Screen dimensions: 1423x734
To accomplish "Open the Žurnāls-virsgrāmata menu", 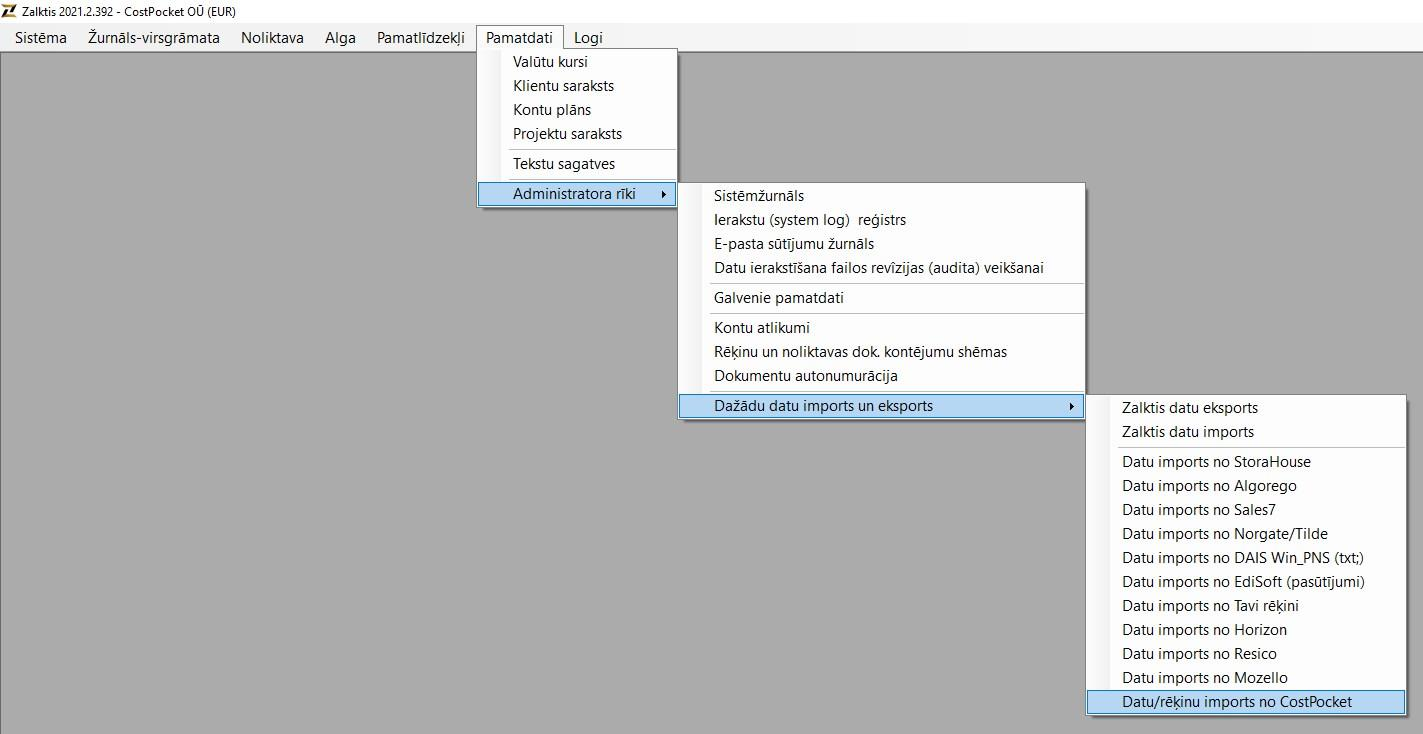I will tap(154, 38).
